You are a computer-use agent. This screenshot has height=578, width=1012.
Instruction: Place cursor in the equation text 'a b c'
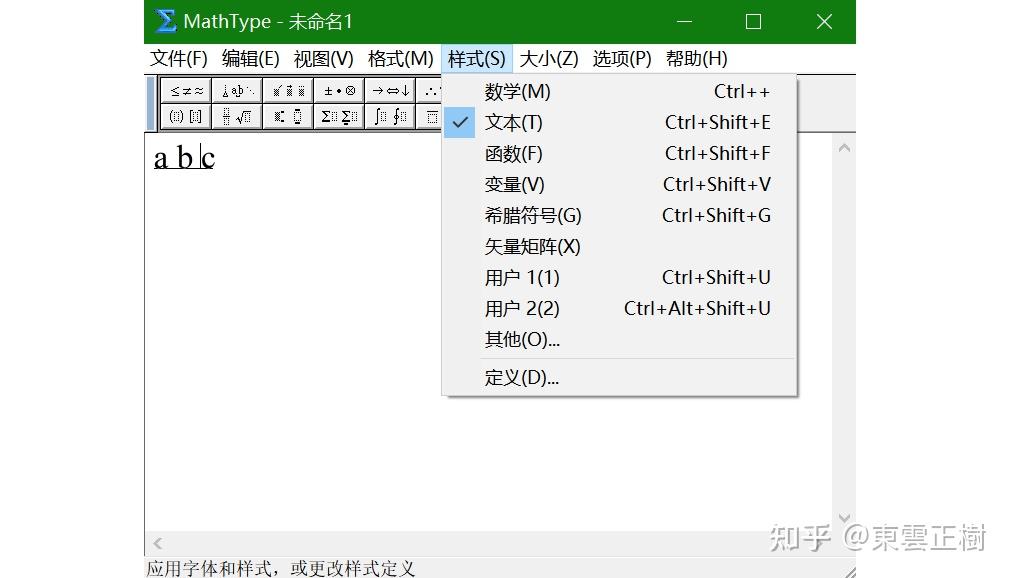coord(184,158)
